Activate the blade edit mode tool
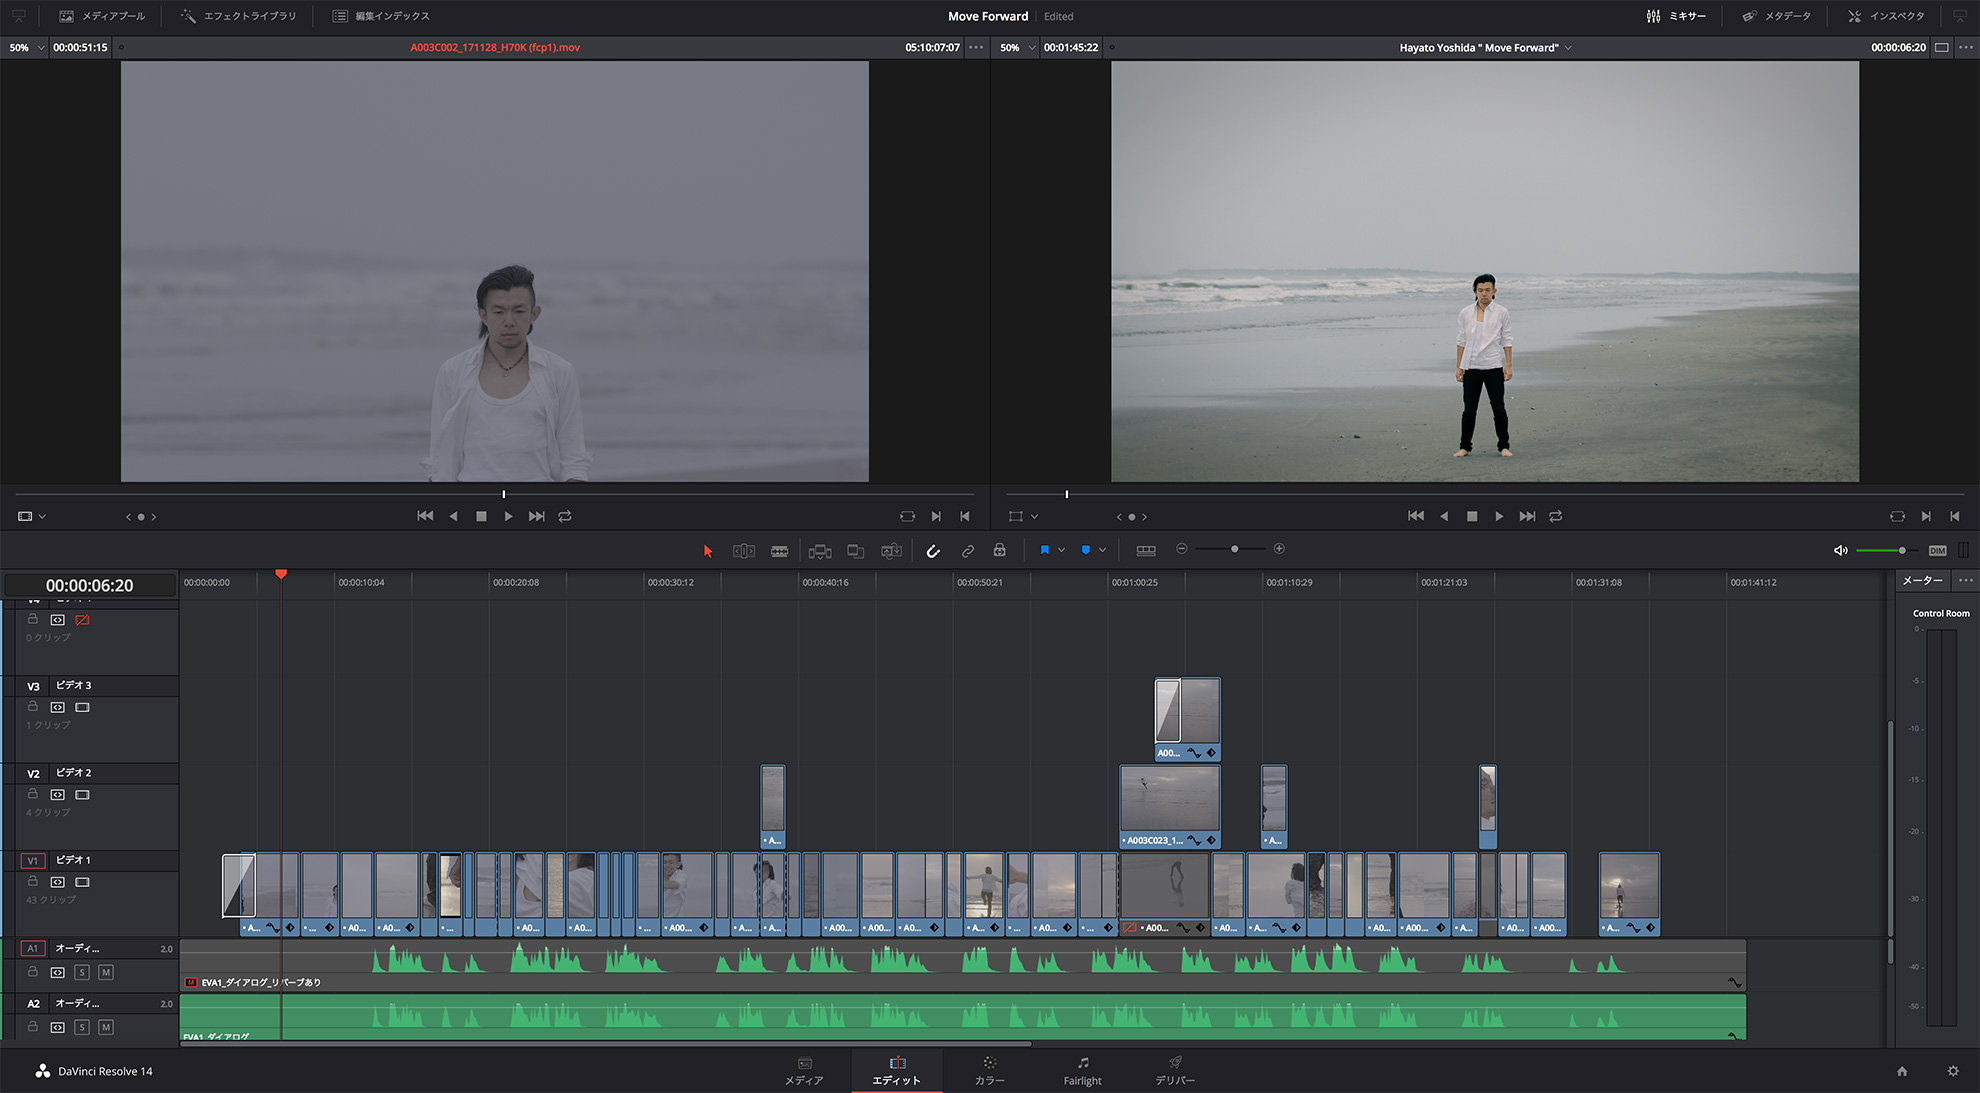This screenshot has height=1093, width=1980. 779,550
